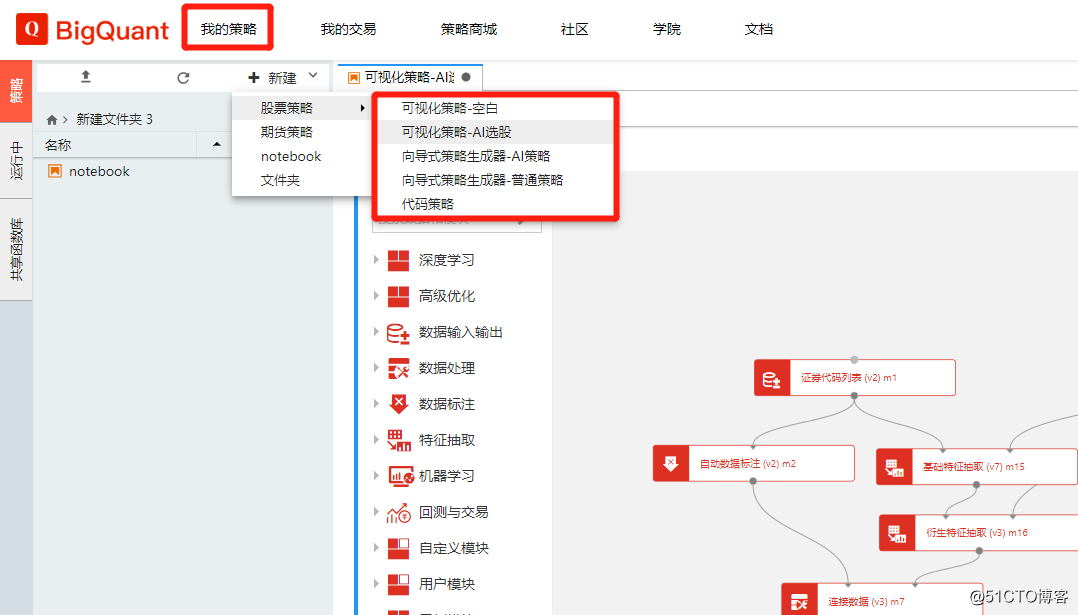Click the 回测与交易 chart icon
The height and width of the screenshot is (615, 1078).
pos(399,512)
